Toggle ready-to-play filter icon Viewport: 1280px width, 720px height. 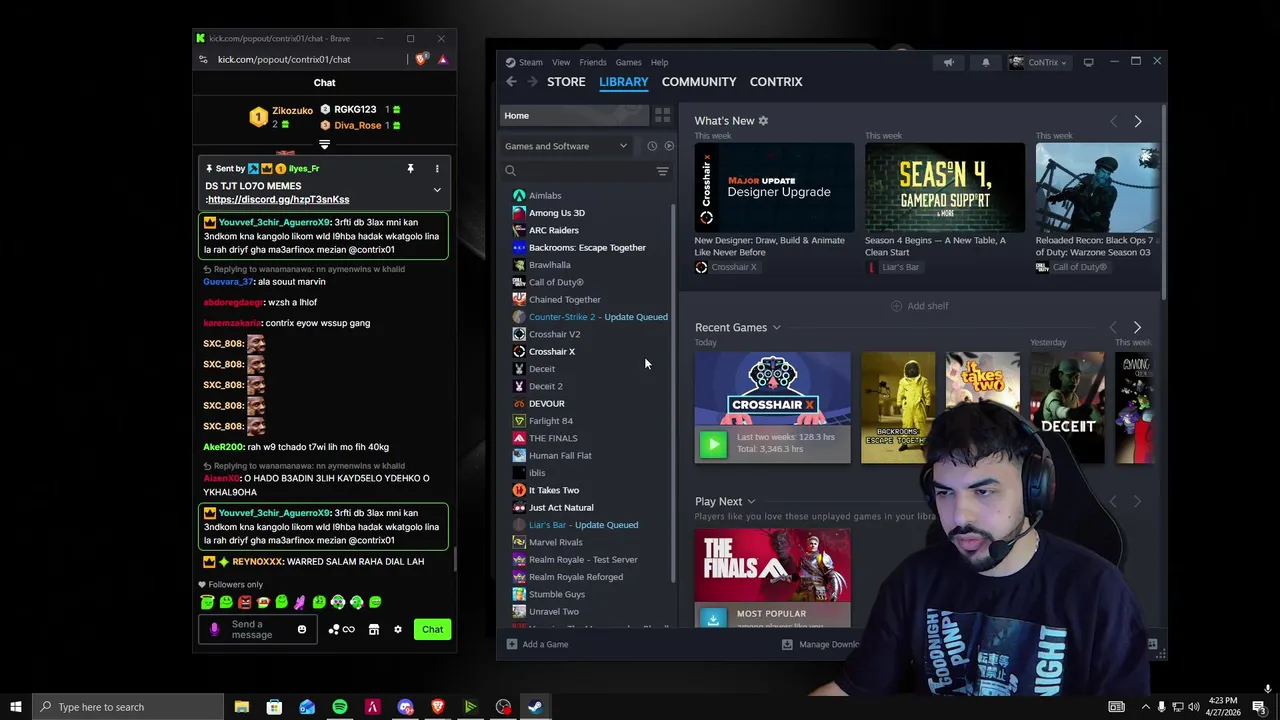669,146
